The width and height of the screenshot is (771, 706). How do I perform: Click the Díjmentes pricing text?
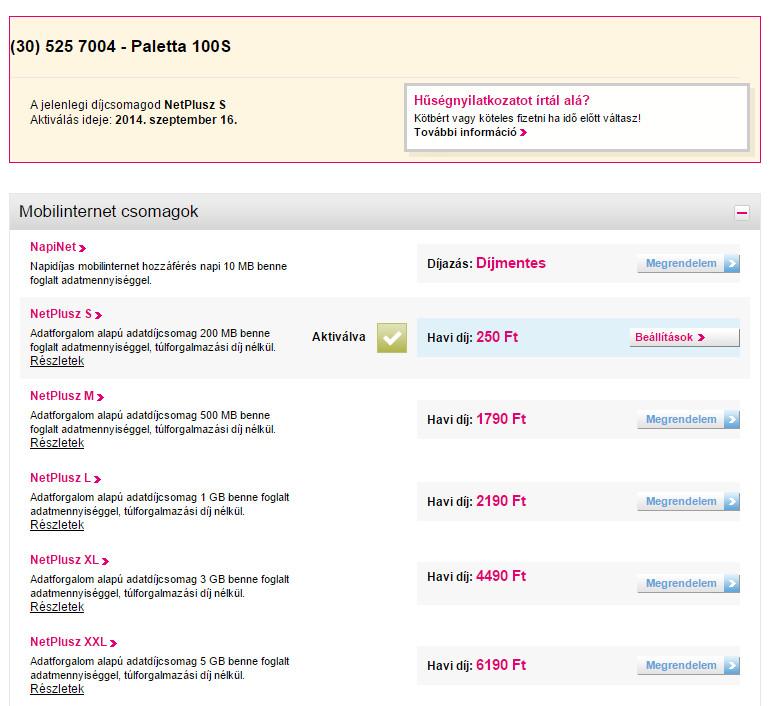pos(511,264)
